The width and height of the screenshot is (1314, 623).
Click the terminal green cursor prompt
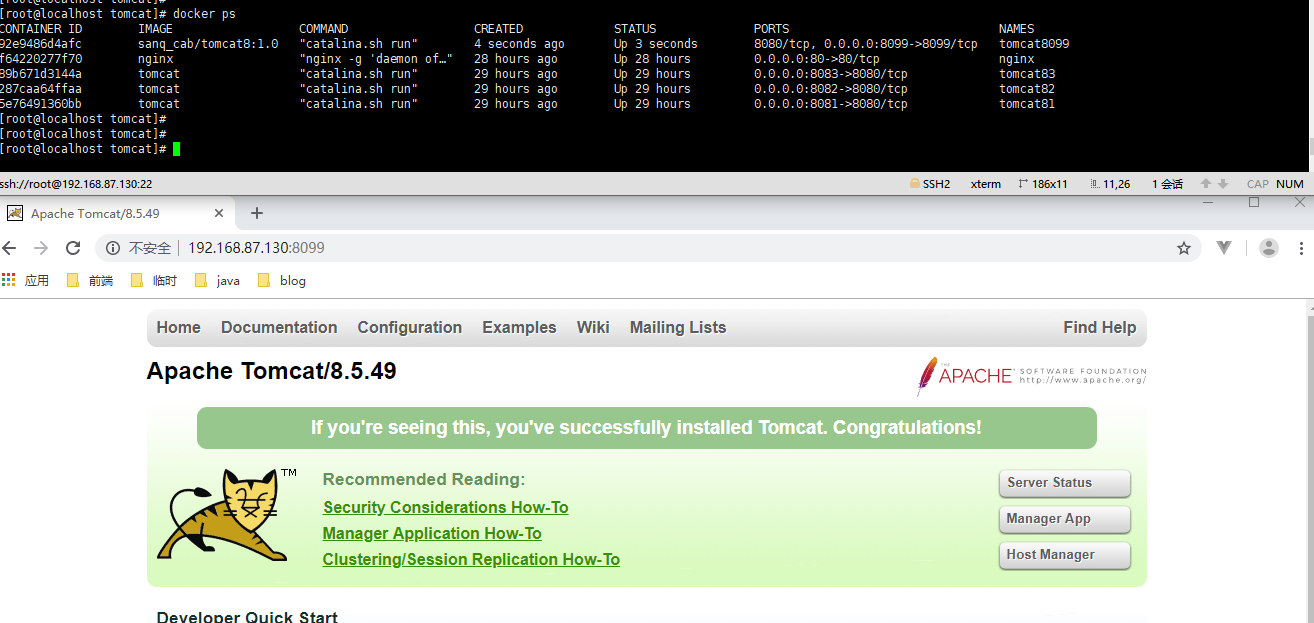pyautogui.click(x=176, y=149)
